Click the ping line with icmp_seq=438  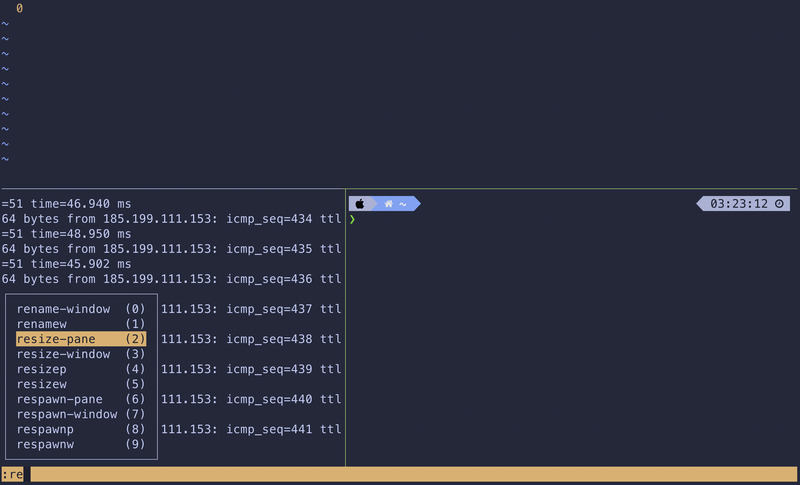[251, 339]
